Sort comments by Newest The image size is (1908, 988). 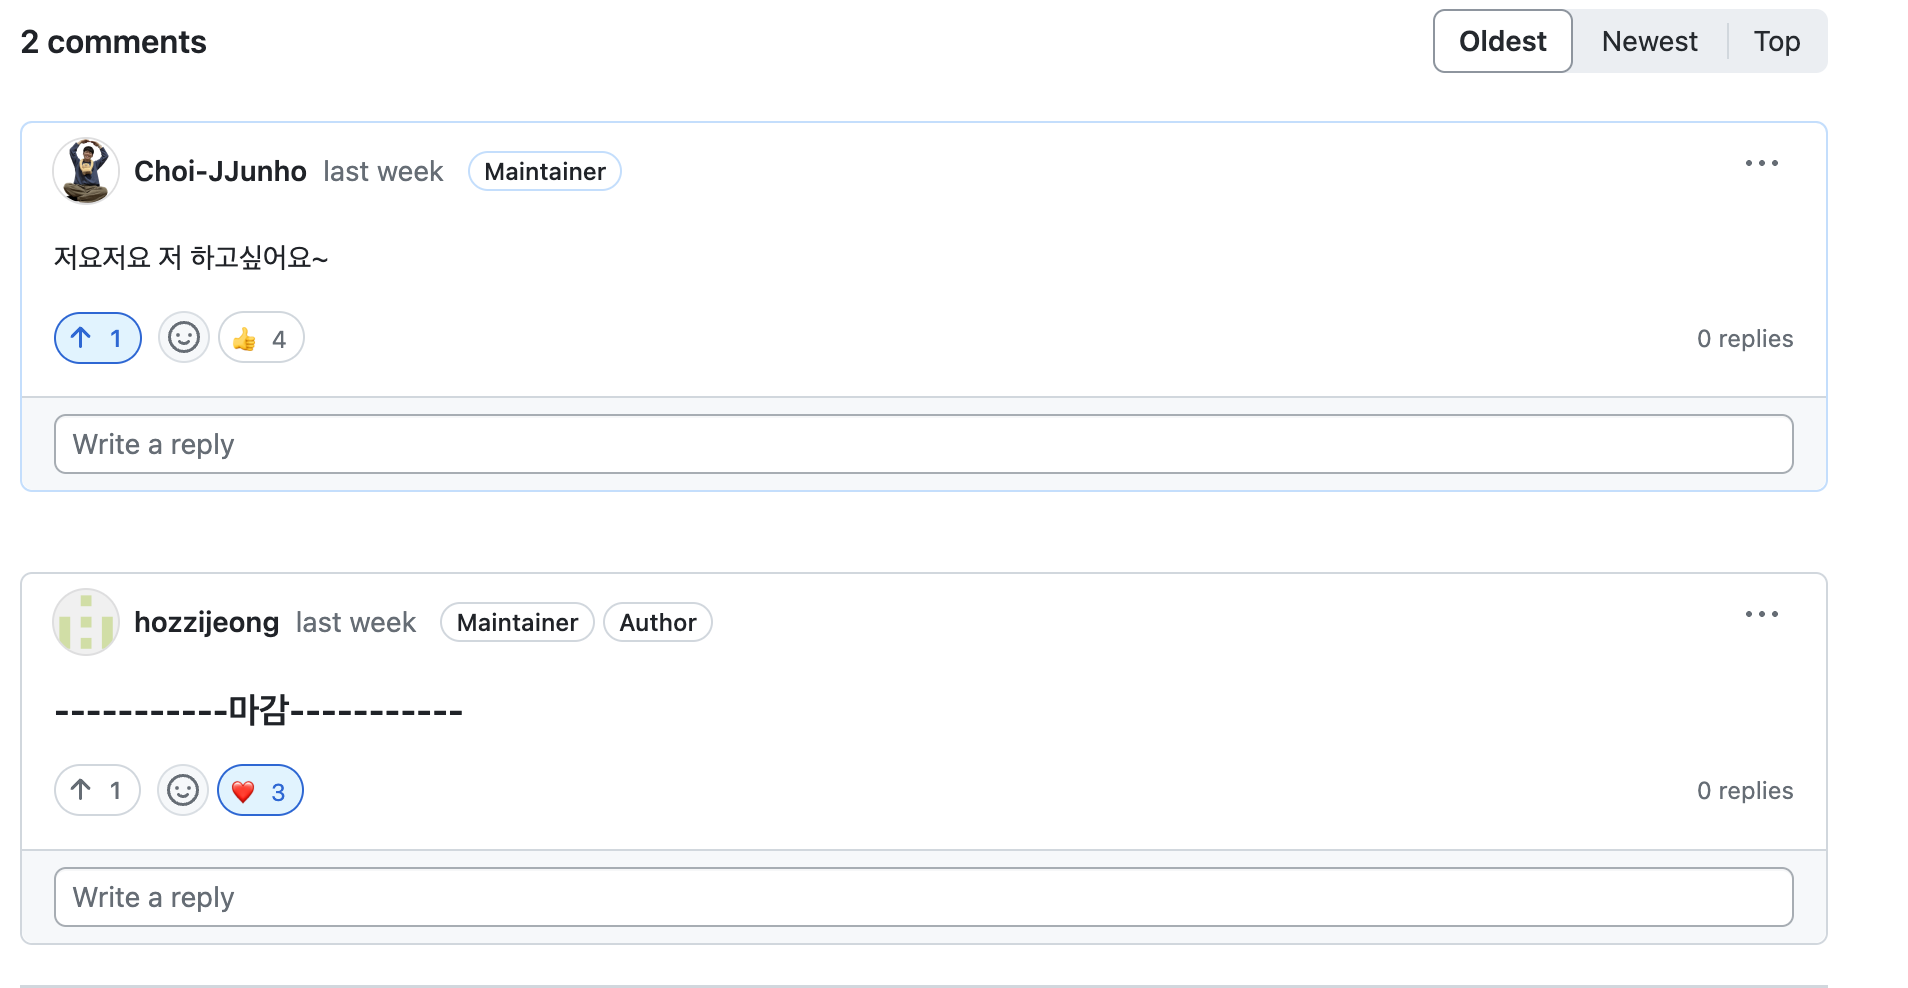(x=1649, y=41)
